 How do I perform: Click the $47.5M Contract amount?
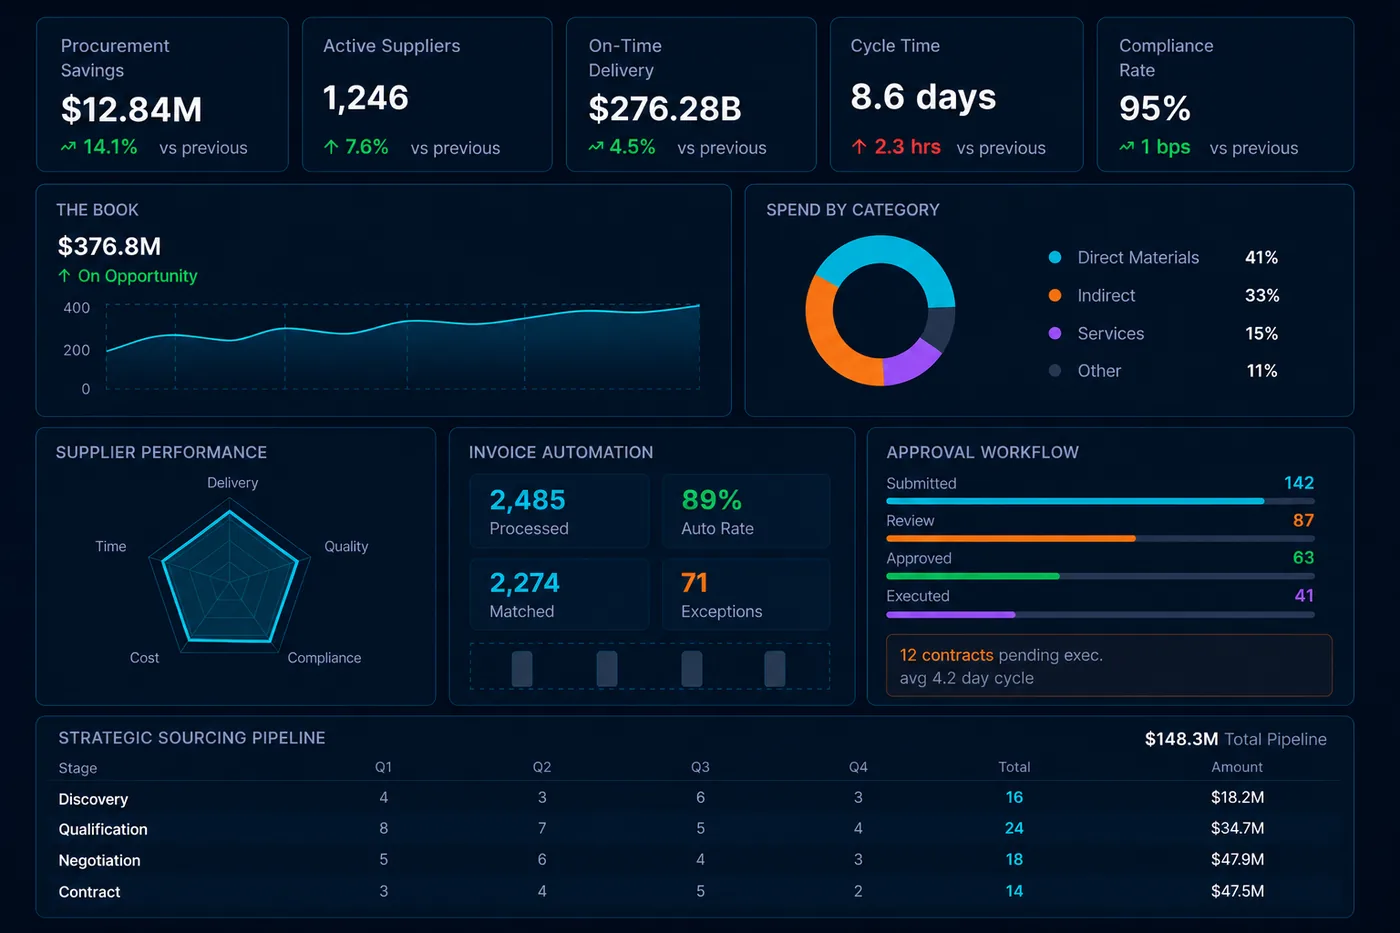coord(1237,891)
